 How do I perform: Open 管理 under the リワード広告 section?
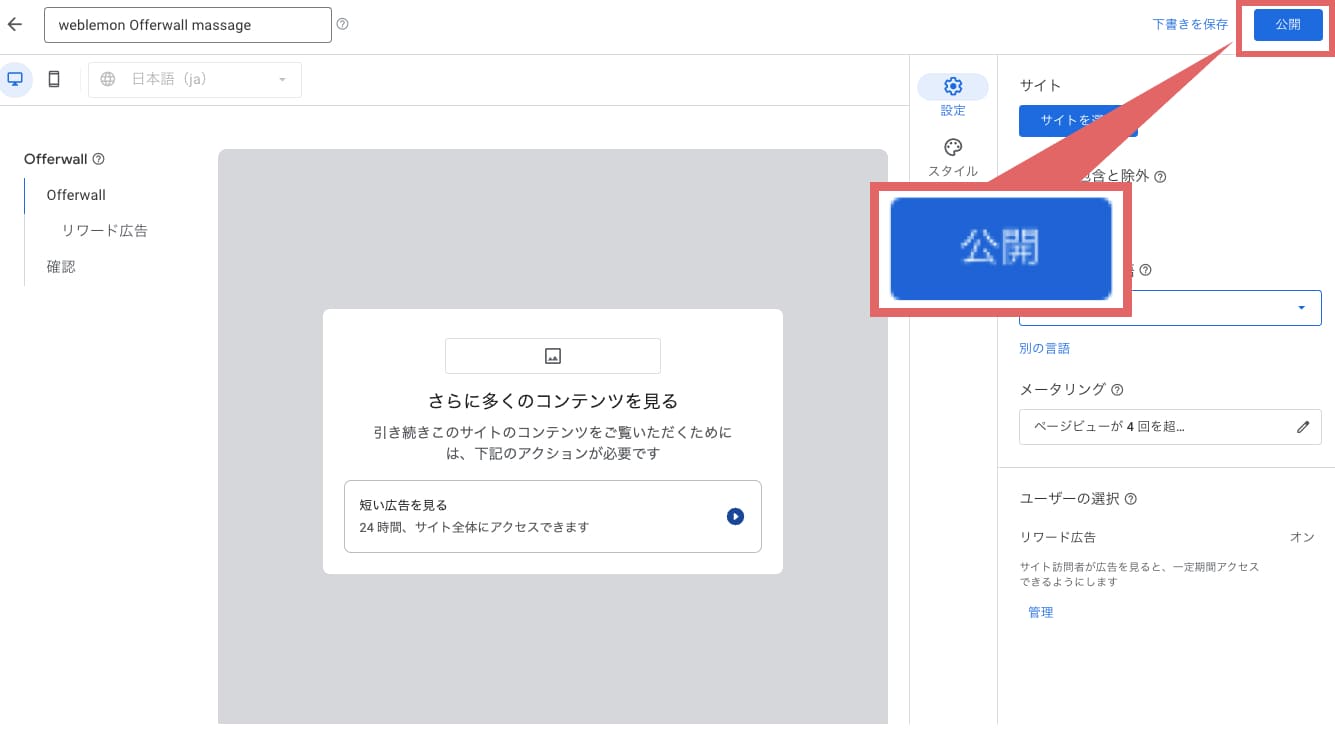click(1040, 612)
